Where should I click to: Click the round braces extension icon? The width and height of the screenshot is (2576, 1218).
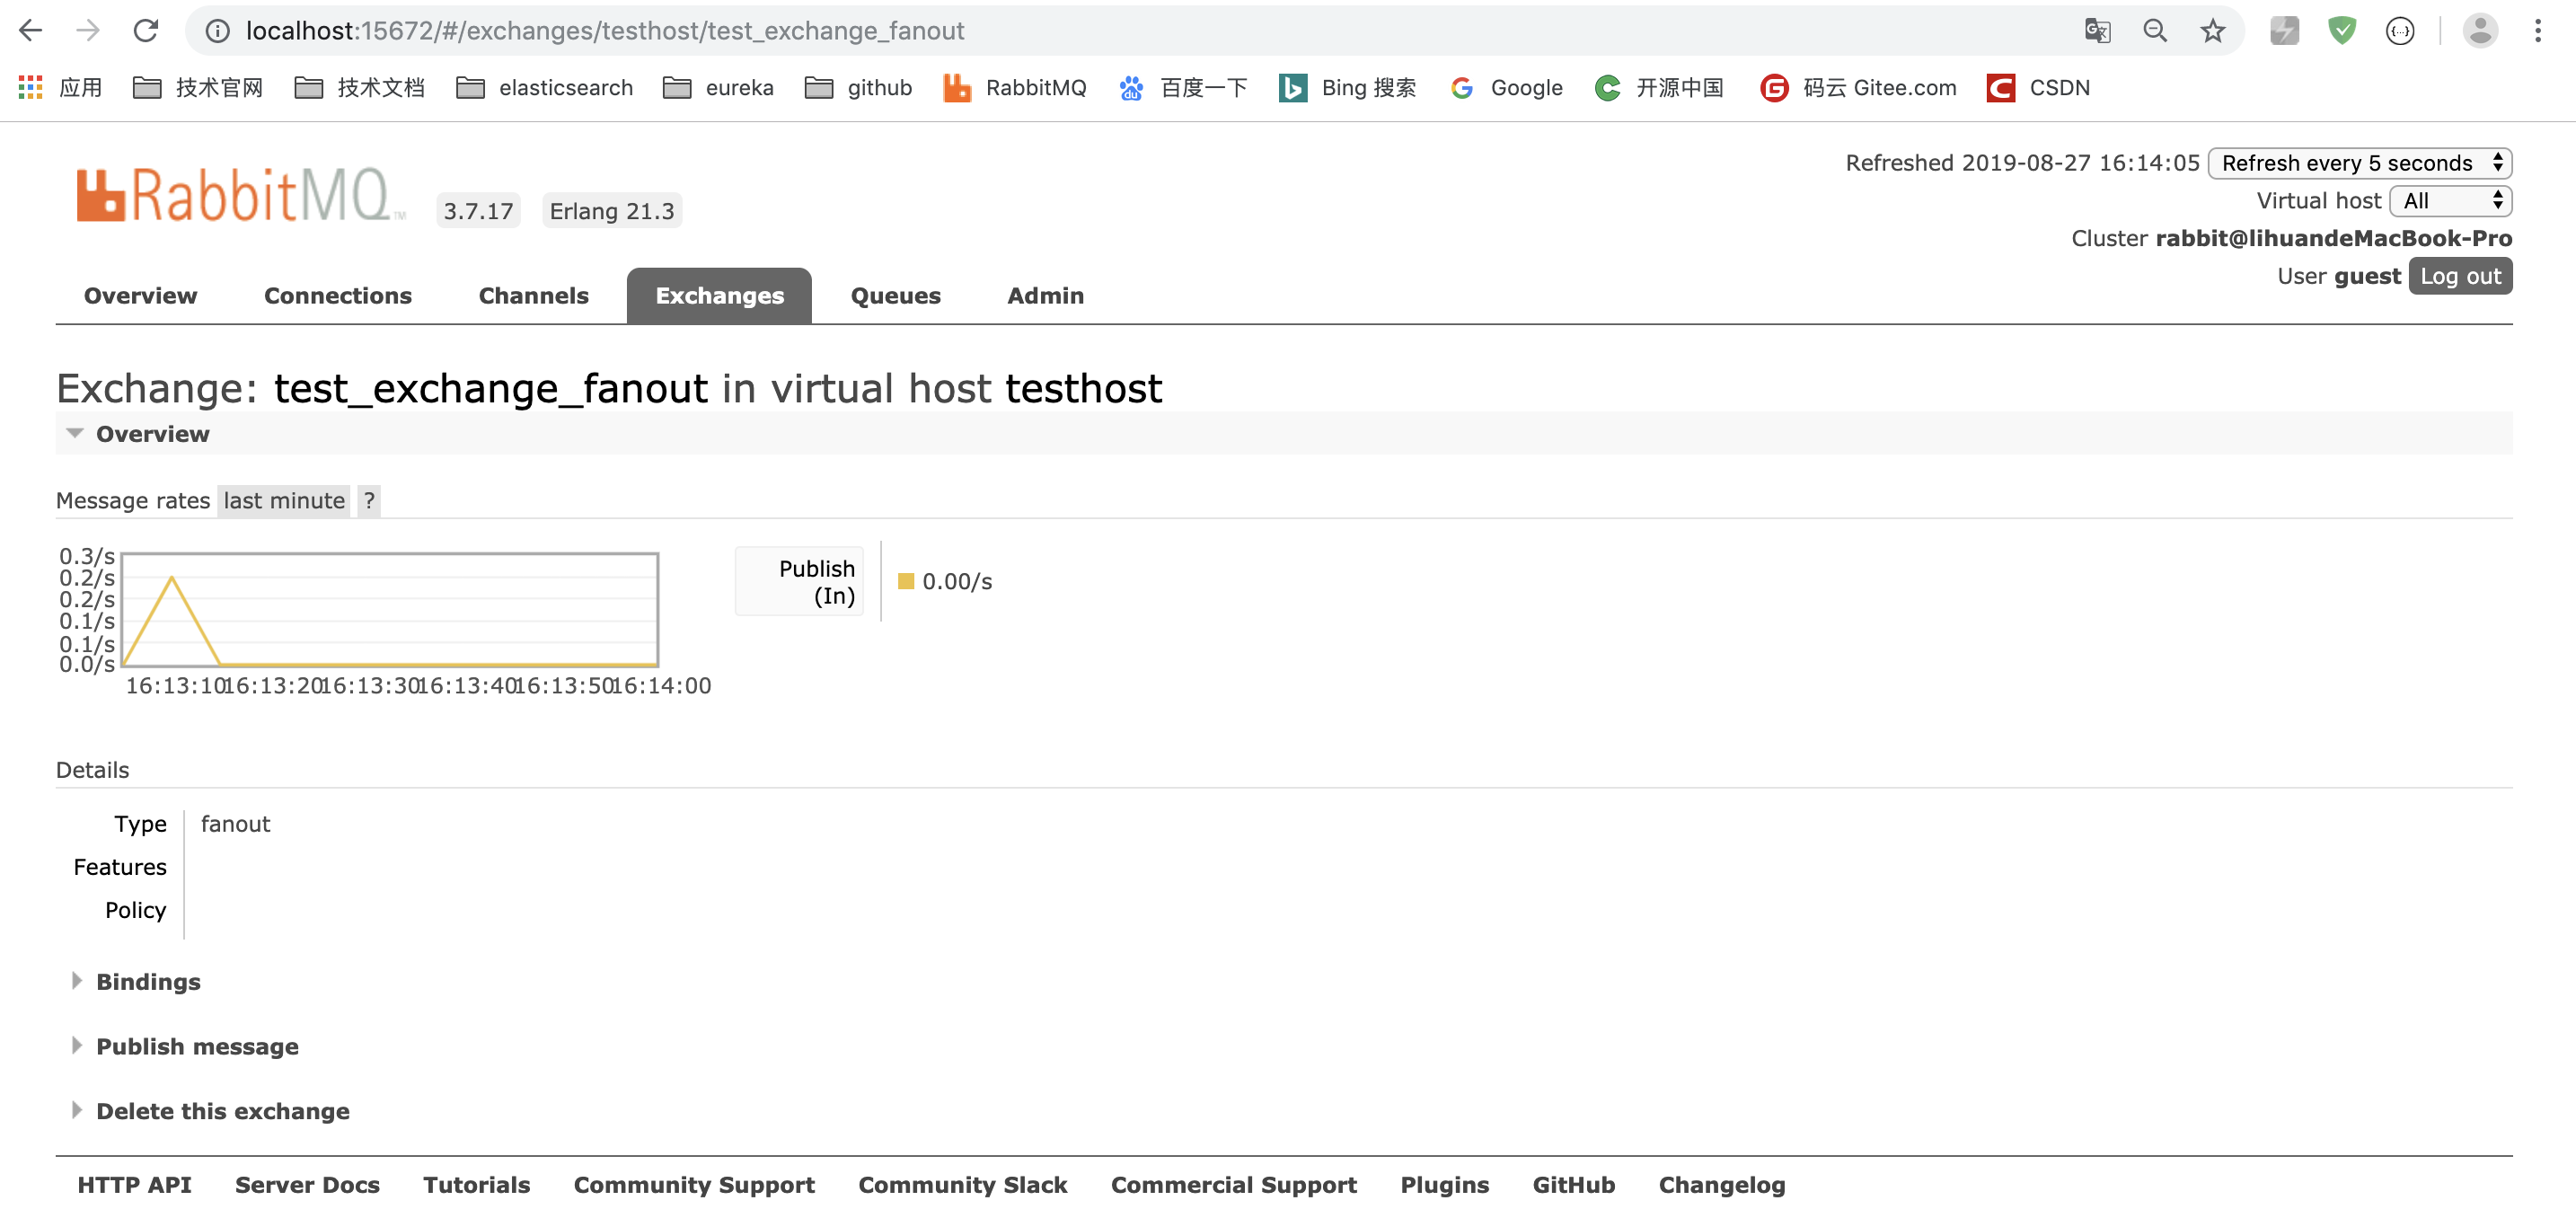click(x=2400, y=31)
